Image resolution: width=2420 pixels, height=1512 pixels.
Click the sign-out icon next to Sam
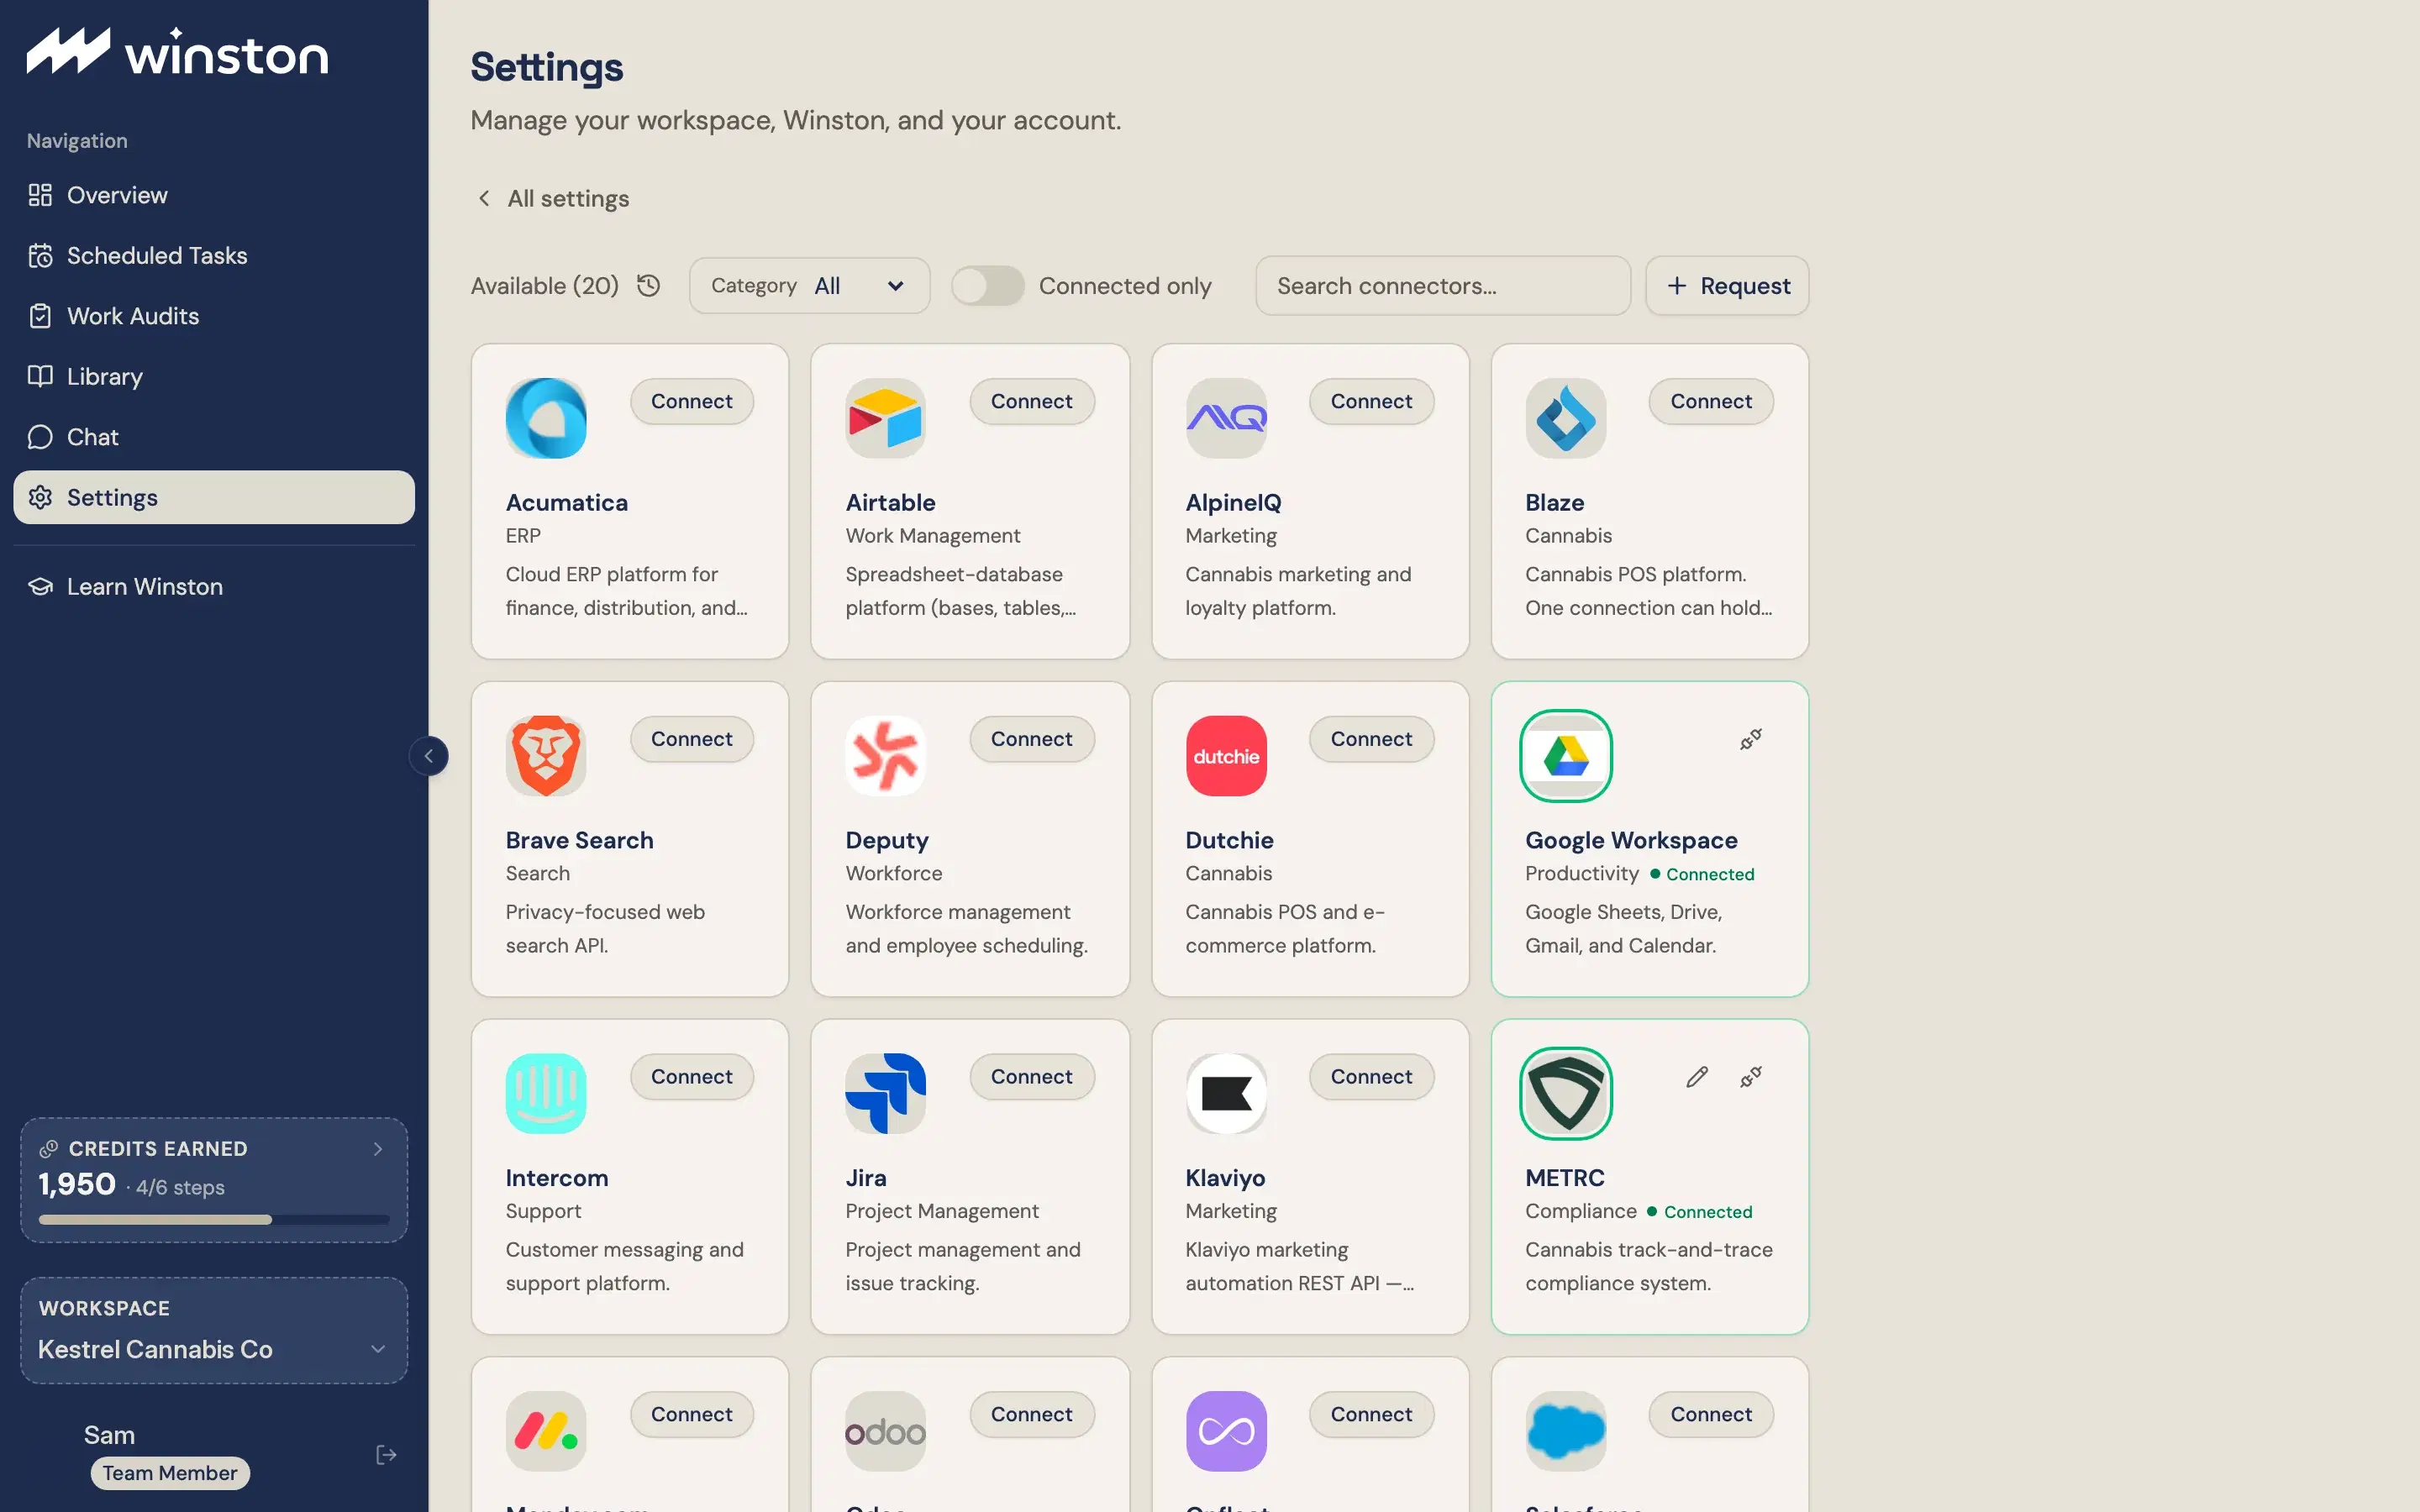coord(386,1455)
